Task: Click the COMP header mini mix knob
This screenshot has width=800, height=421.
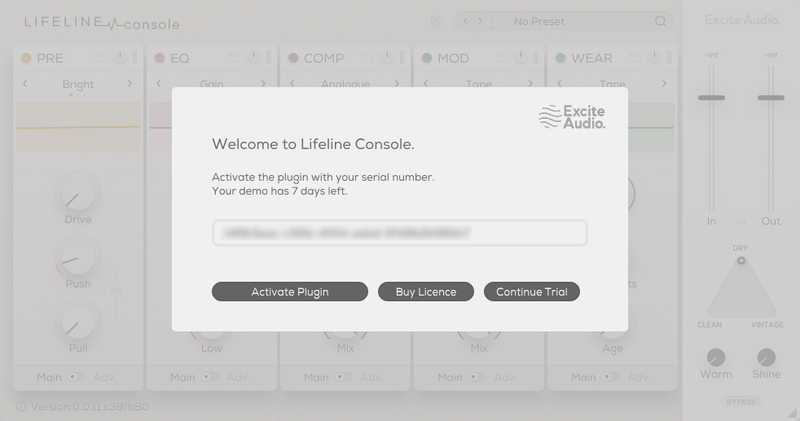Action: (387, 57)
